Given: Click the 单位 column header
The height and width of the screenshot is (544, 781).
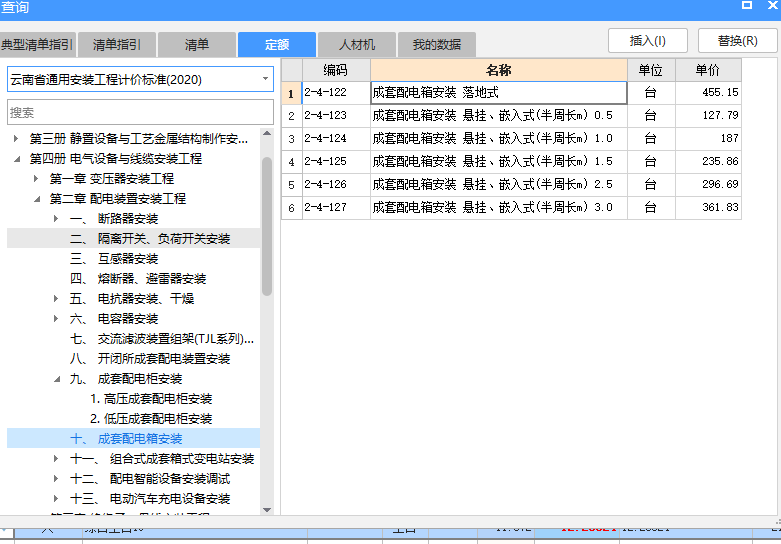Looking at the screenshot, I should point(651,70).
